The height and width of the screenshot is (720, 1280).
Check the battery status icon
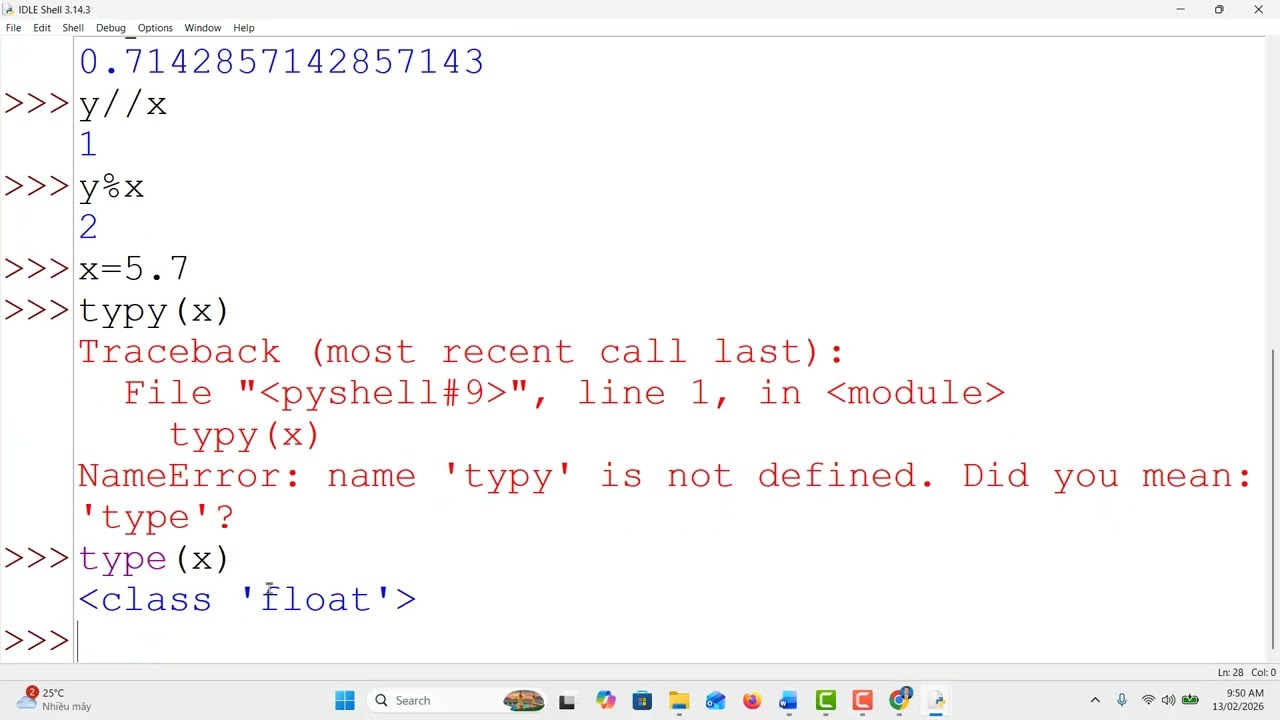pos(1190,700)
